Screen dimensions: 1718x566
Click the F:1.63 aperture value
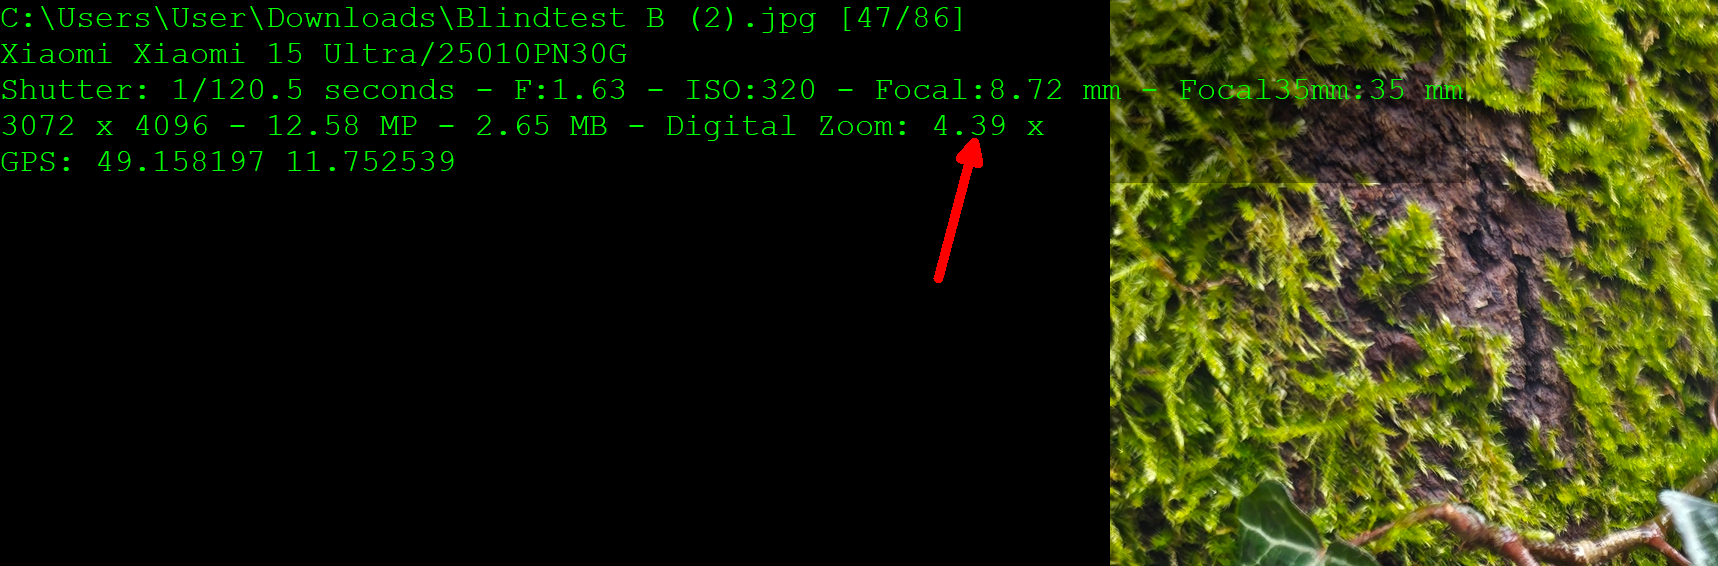pyautogui.click(x=570, y=90)
